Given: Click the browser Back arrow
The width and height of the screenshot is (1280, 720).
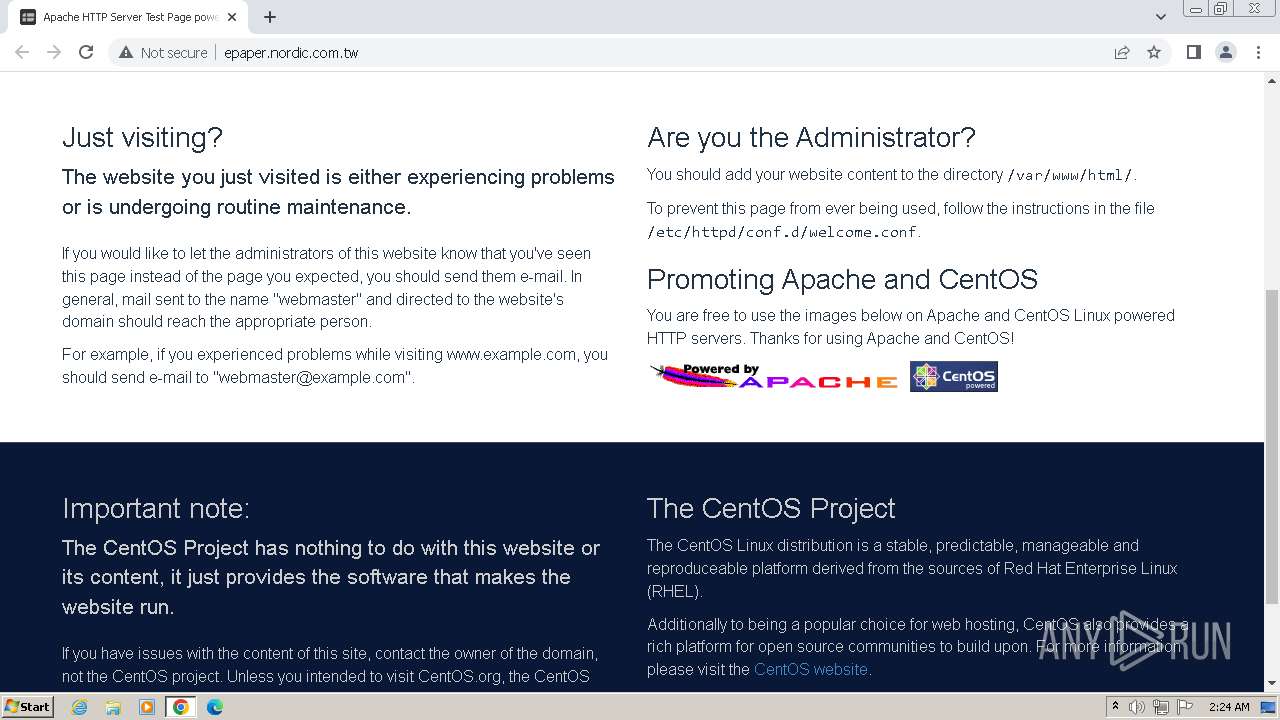Looking at the screenshot, I should point(22,52).
